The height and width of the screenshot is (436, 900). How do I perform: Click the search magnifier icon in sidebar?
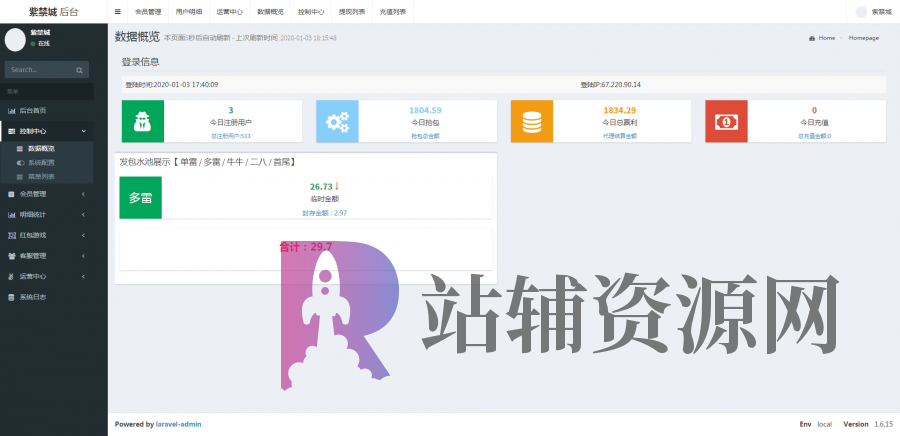coord(79,70)
